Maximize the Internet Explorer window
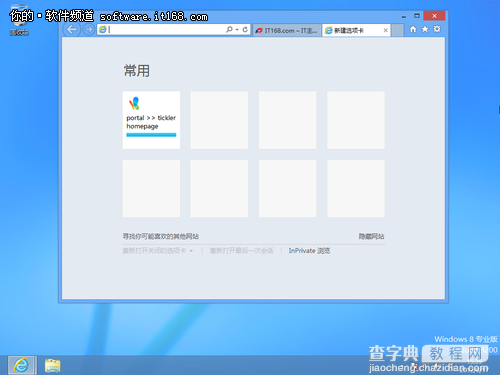 (417, 16)
